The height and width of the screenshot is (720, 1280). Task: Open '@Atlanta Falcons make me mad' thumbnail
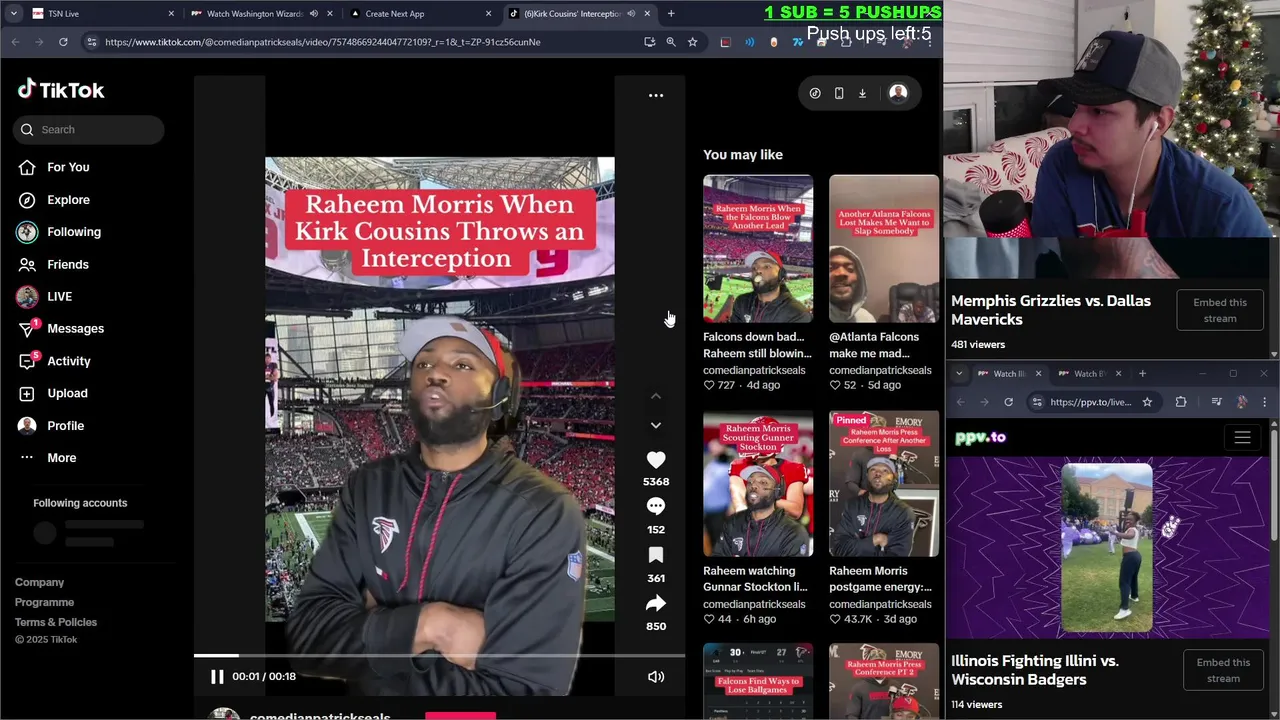point(884,249)
